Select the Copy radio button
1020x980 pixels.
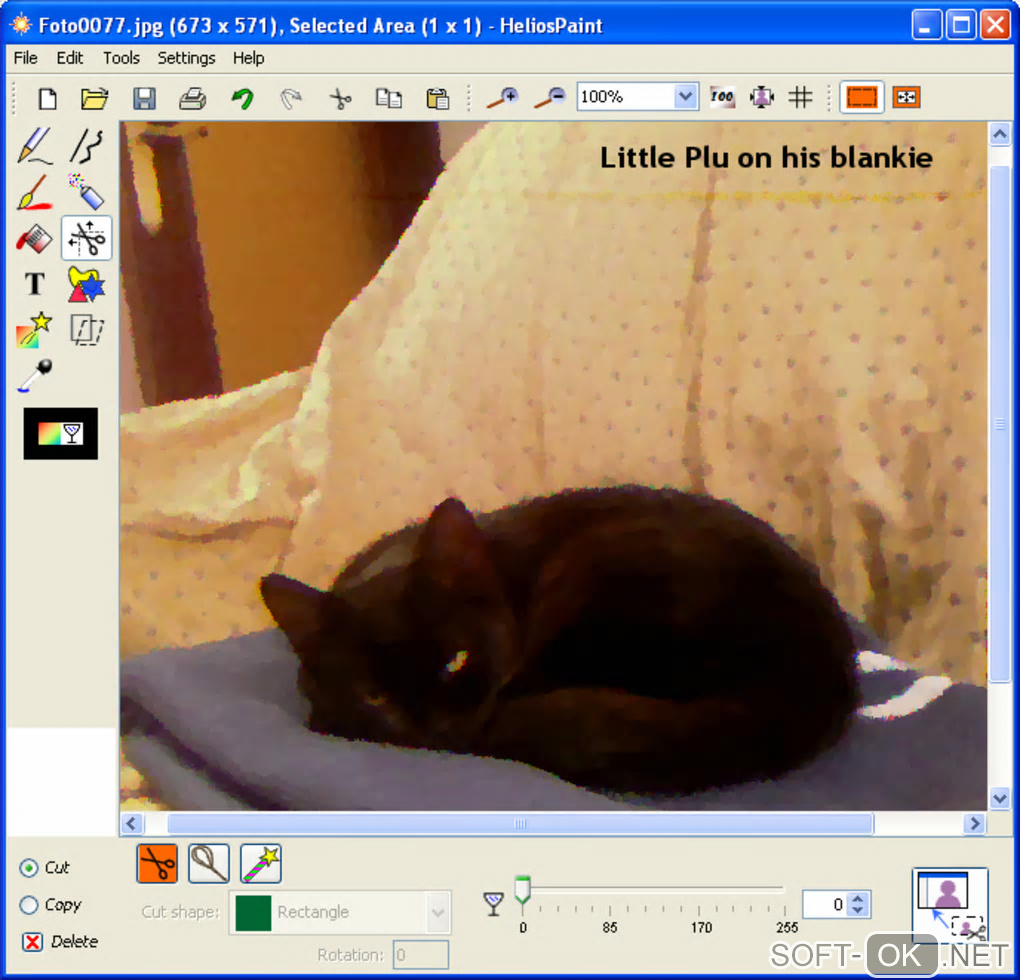point(29,905)
